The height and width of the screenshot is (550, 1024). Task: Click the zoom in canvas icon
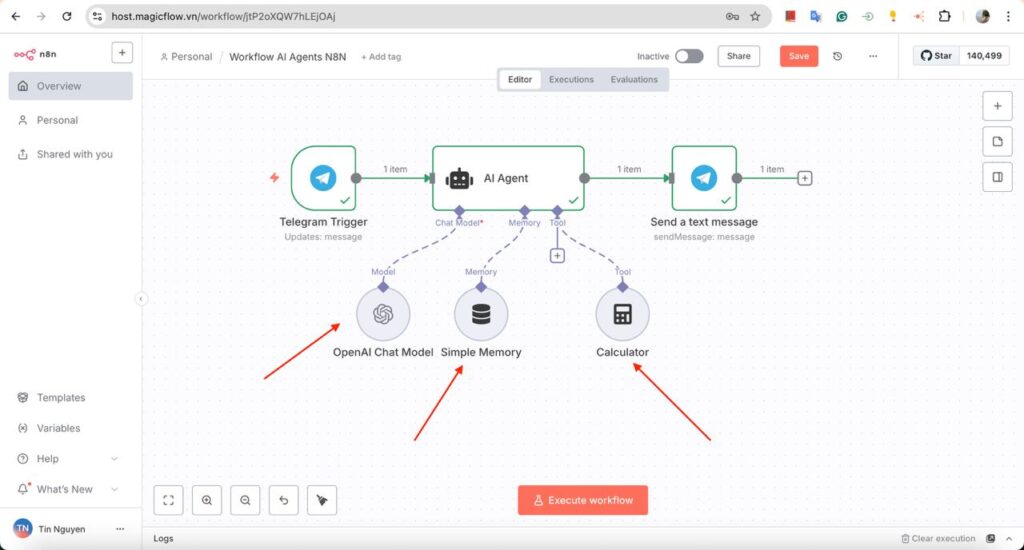(207, 500)
